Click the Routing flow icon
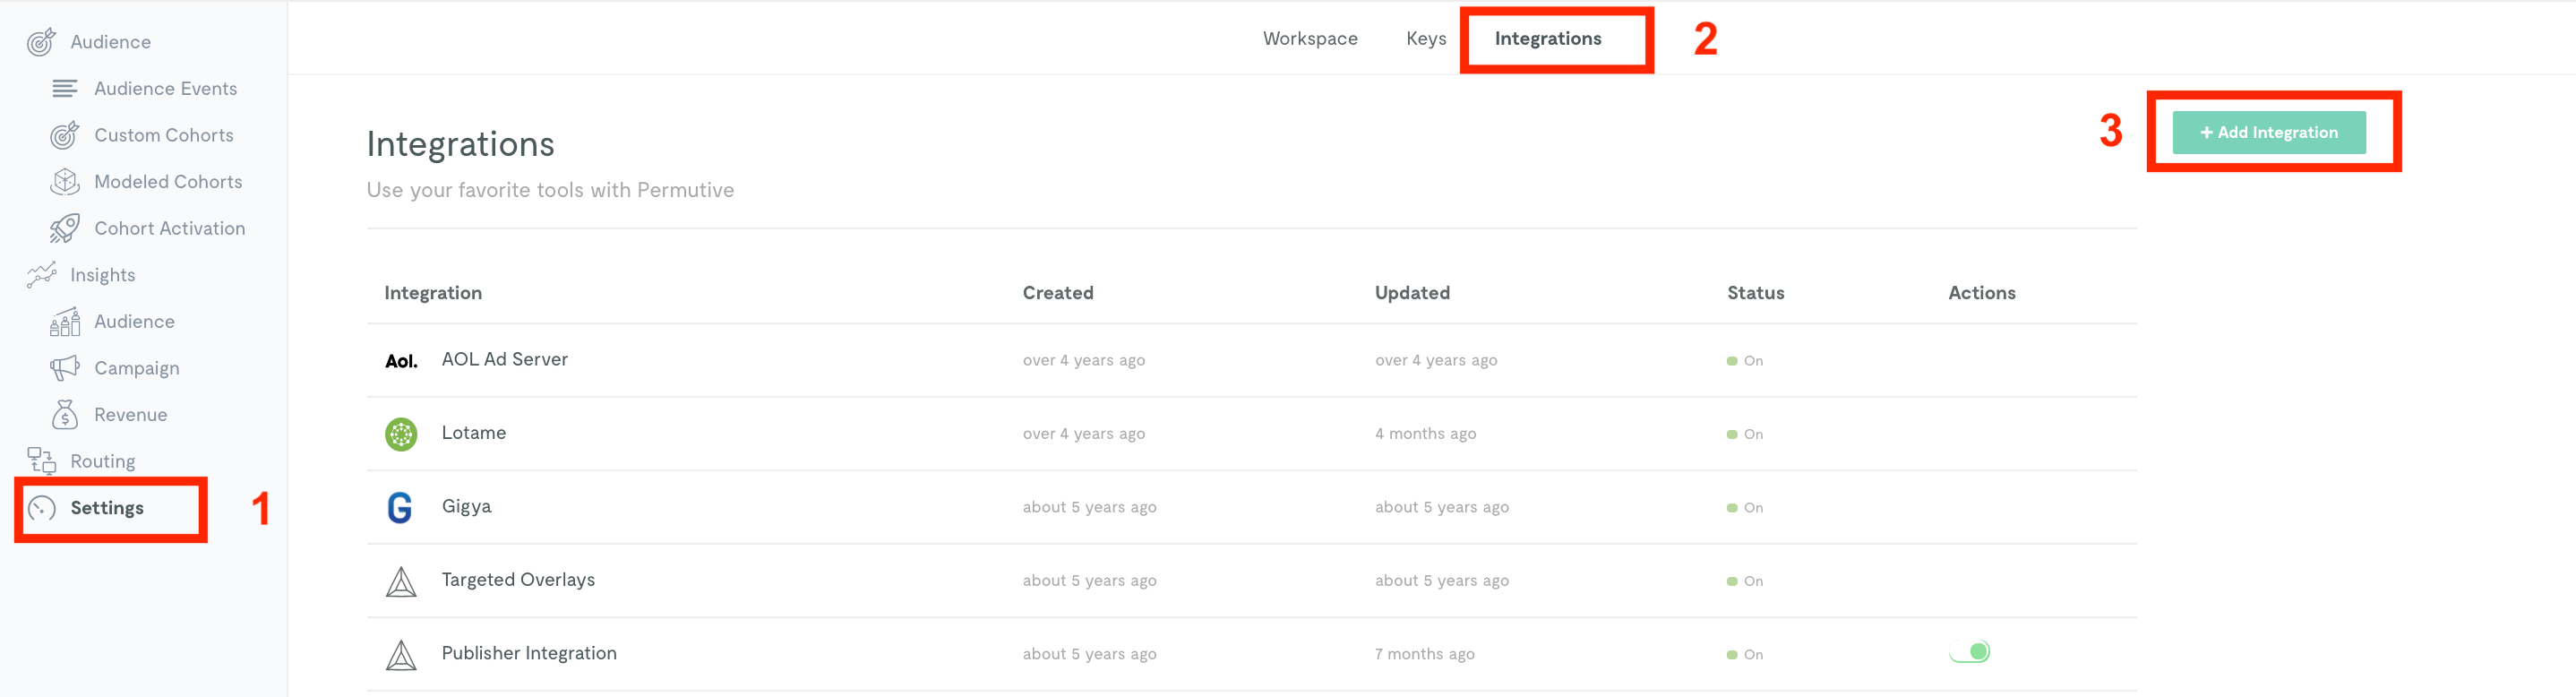 point(41,461)
